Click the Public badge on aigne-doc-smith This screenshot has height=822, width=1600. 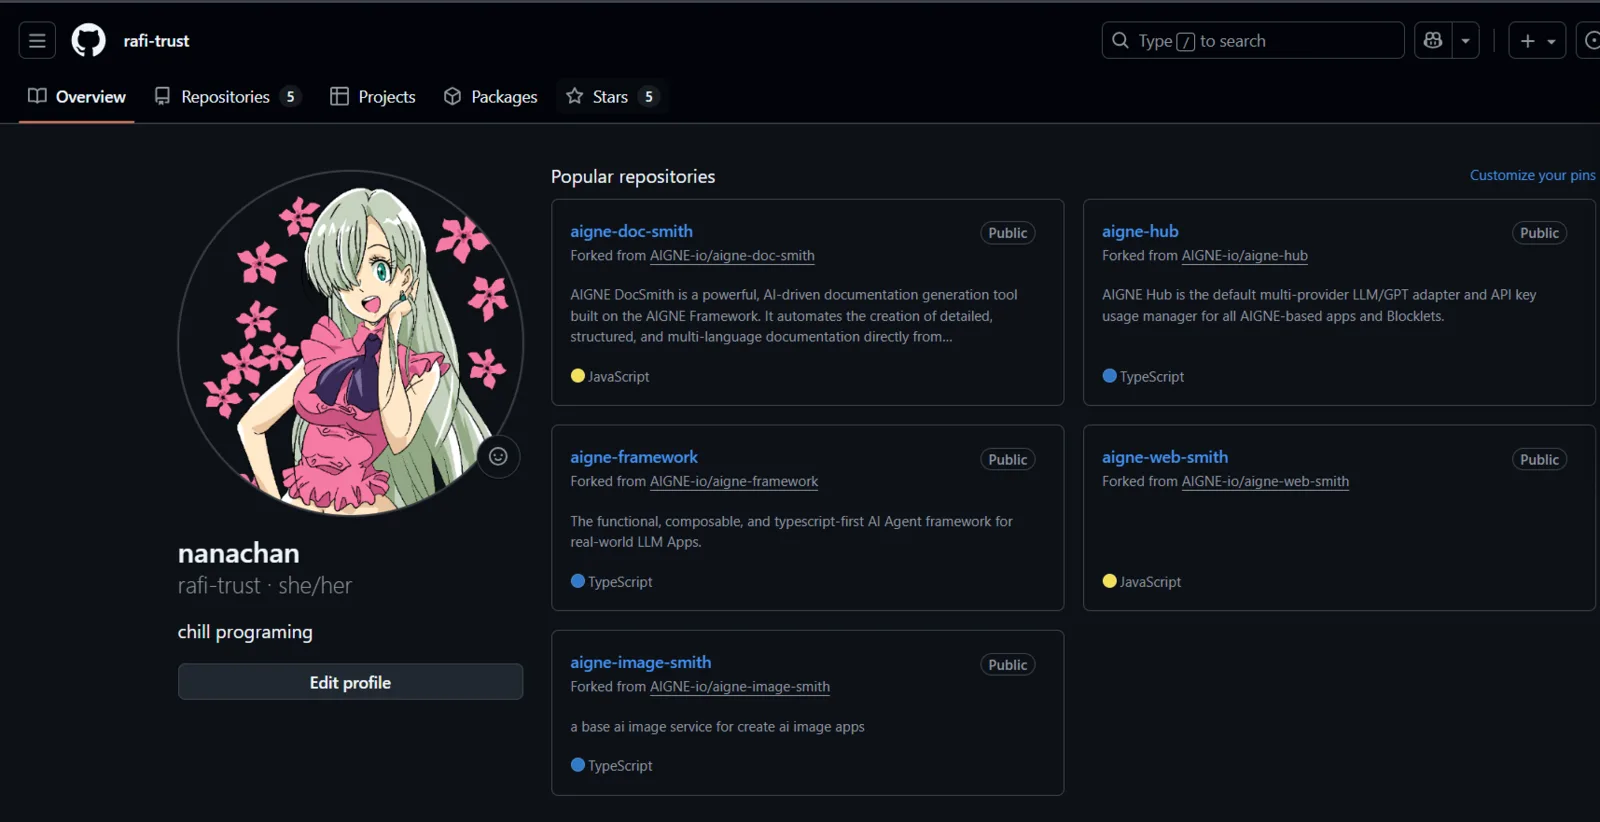1008,233
